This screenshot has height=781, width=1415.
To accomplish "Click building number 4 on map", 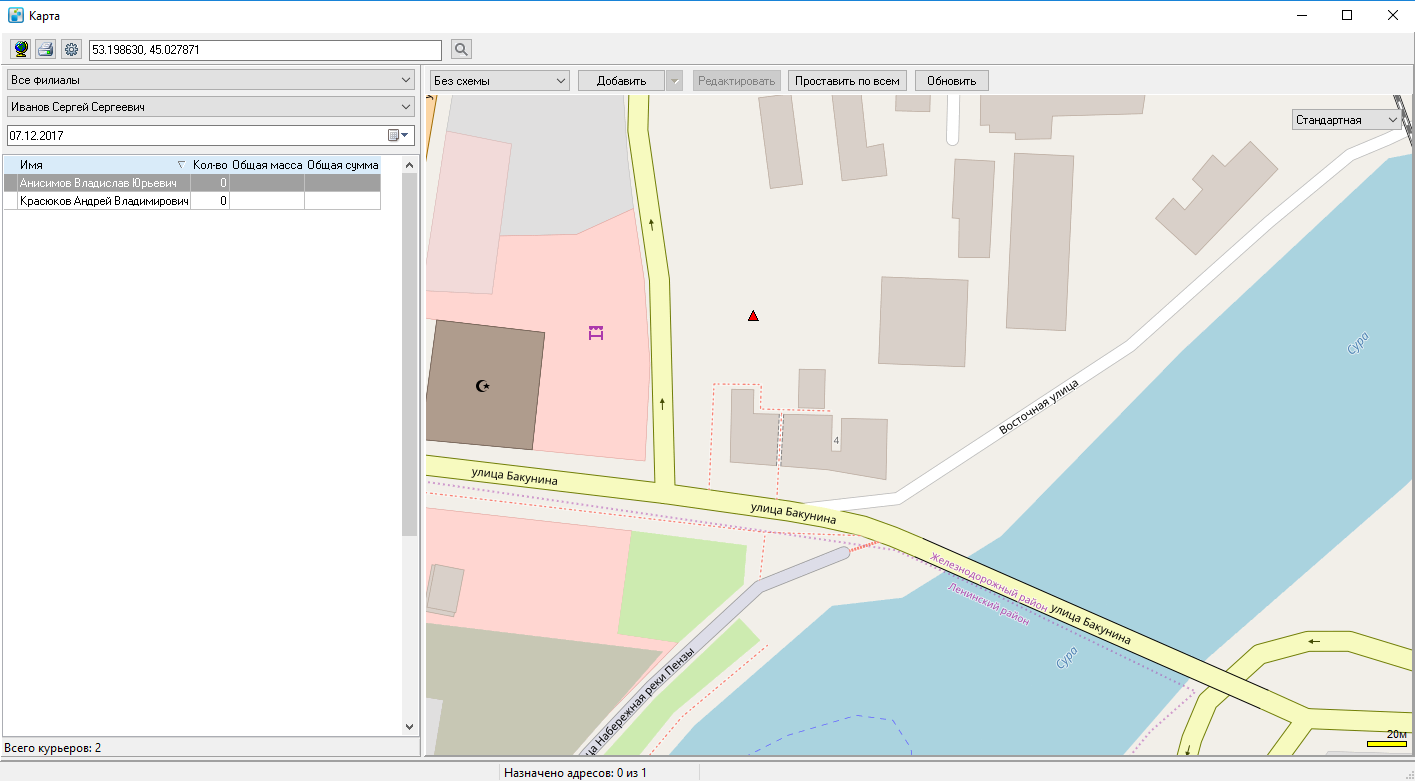I will coord(835,440).
